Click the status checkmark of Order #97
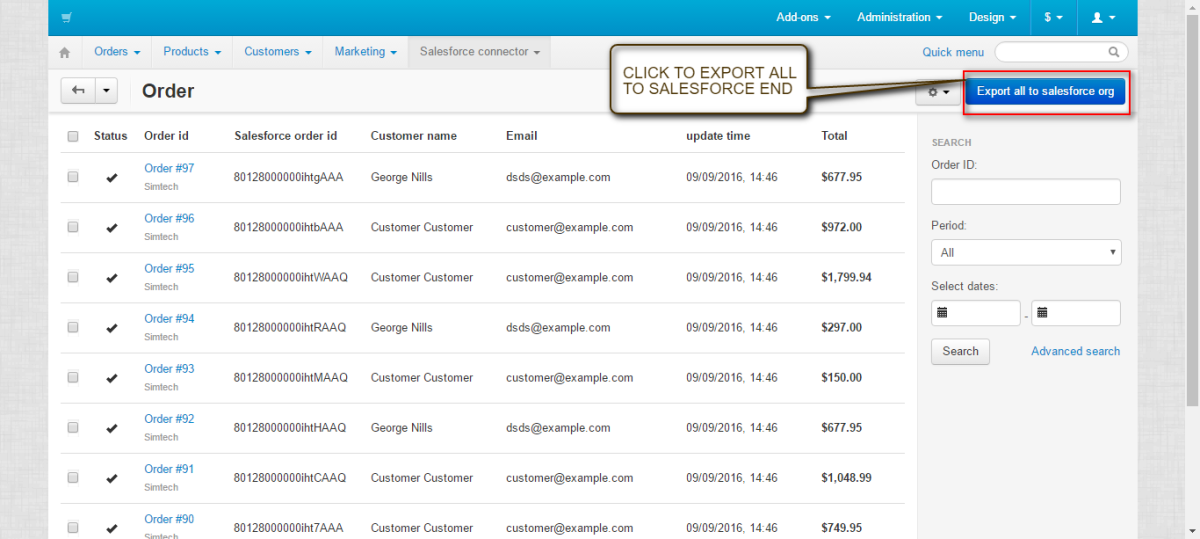Image resolution: width=1200 pixels, height=539 pixels. click(111, 178)
